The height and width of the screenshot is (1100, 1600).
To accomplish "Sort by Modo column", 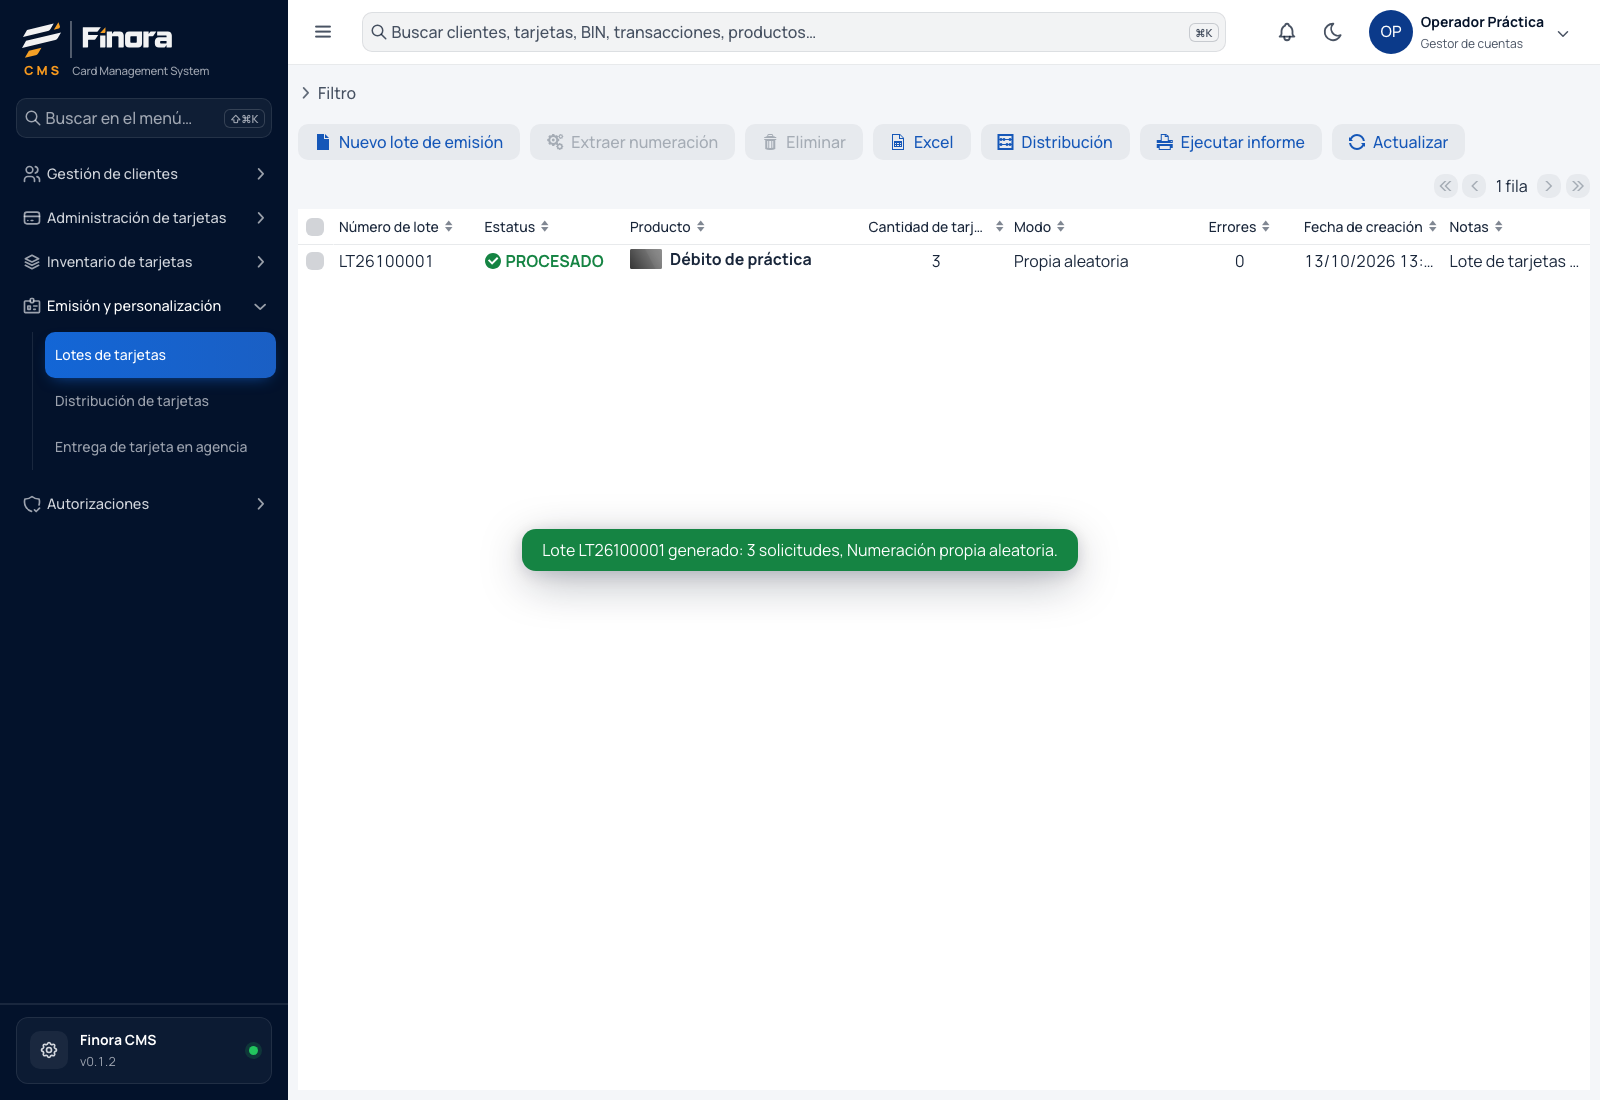I will [1061, 227].
